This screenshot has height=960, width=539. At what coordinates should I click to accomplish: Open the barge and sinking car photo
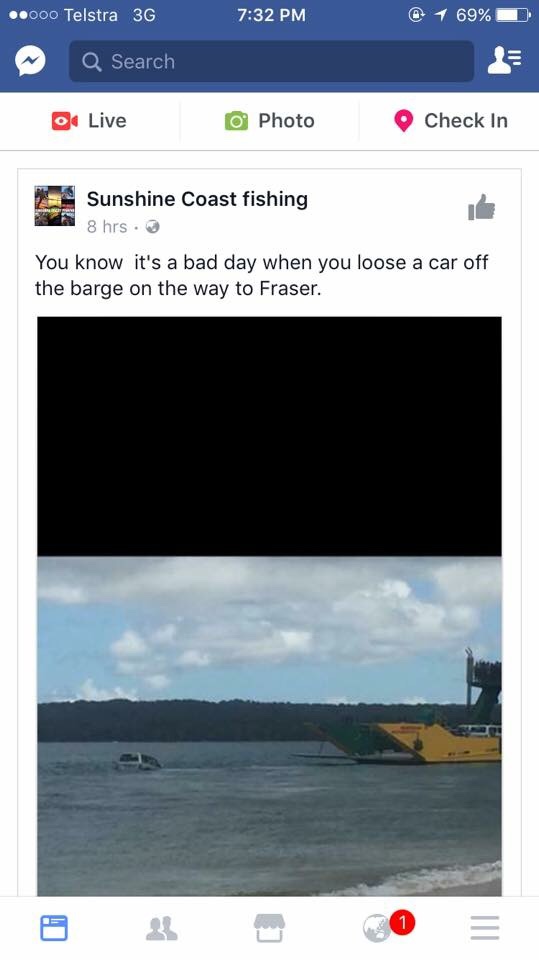click(270, 726)
